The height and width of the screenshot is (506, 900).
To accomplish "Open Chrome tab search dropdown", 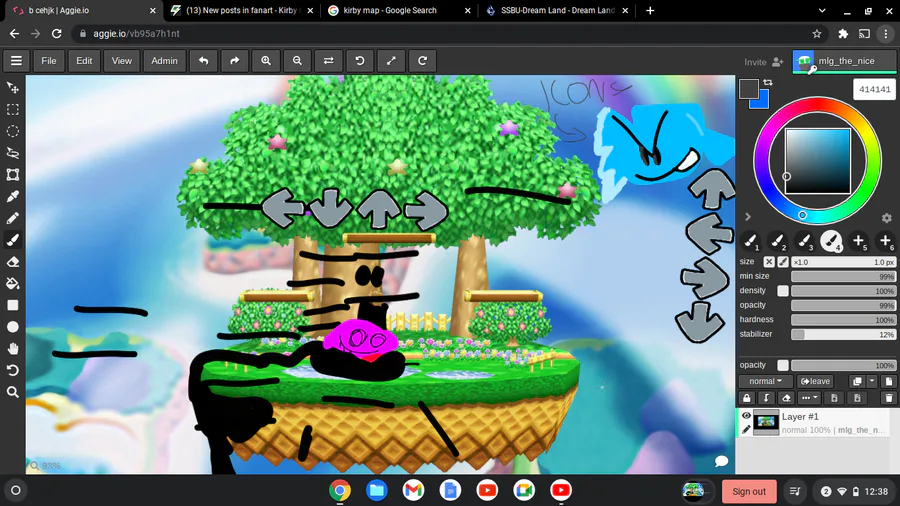I will pos(822,10).
